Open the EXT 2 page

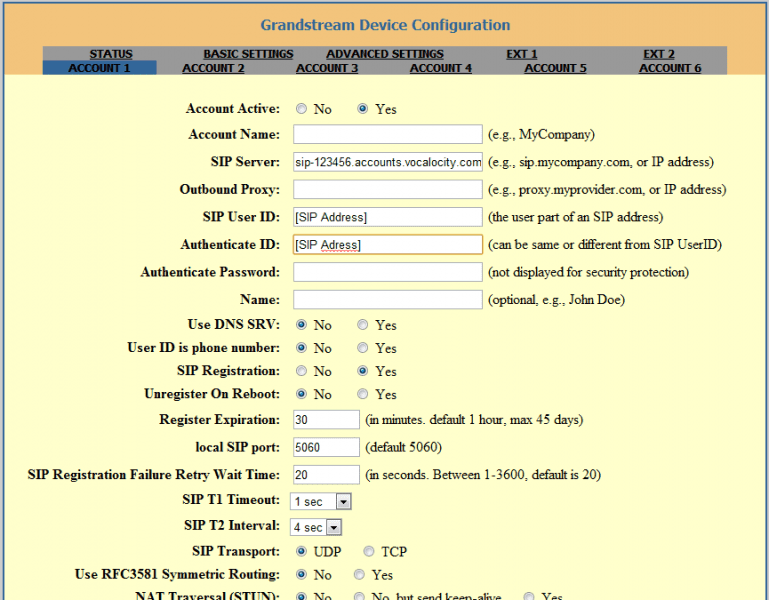point(659,54)
